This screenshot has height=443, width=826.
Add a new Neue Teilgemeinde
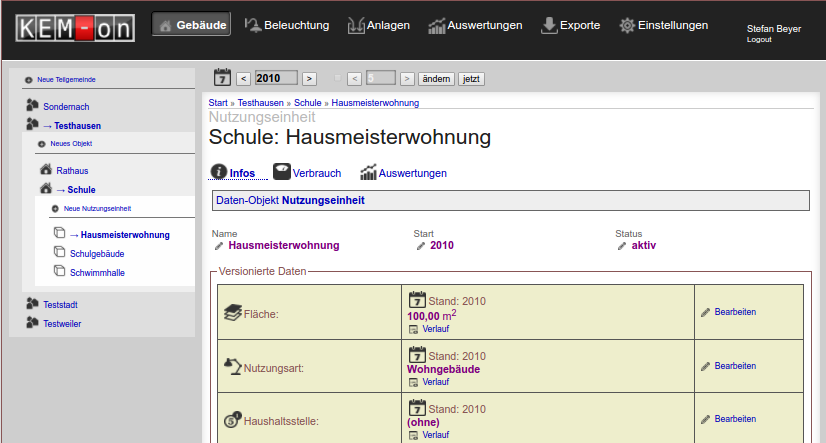click(66, 80)
